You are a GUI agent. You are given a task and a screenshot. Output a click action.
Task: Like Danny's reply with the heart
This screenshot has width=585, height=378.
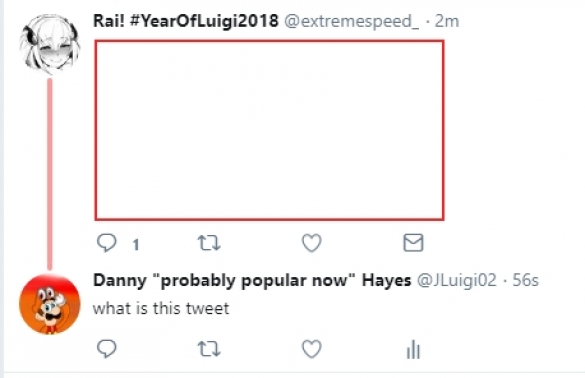pyautogui.click(x=312, y=349)
